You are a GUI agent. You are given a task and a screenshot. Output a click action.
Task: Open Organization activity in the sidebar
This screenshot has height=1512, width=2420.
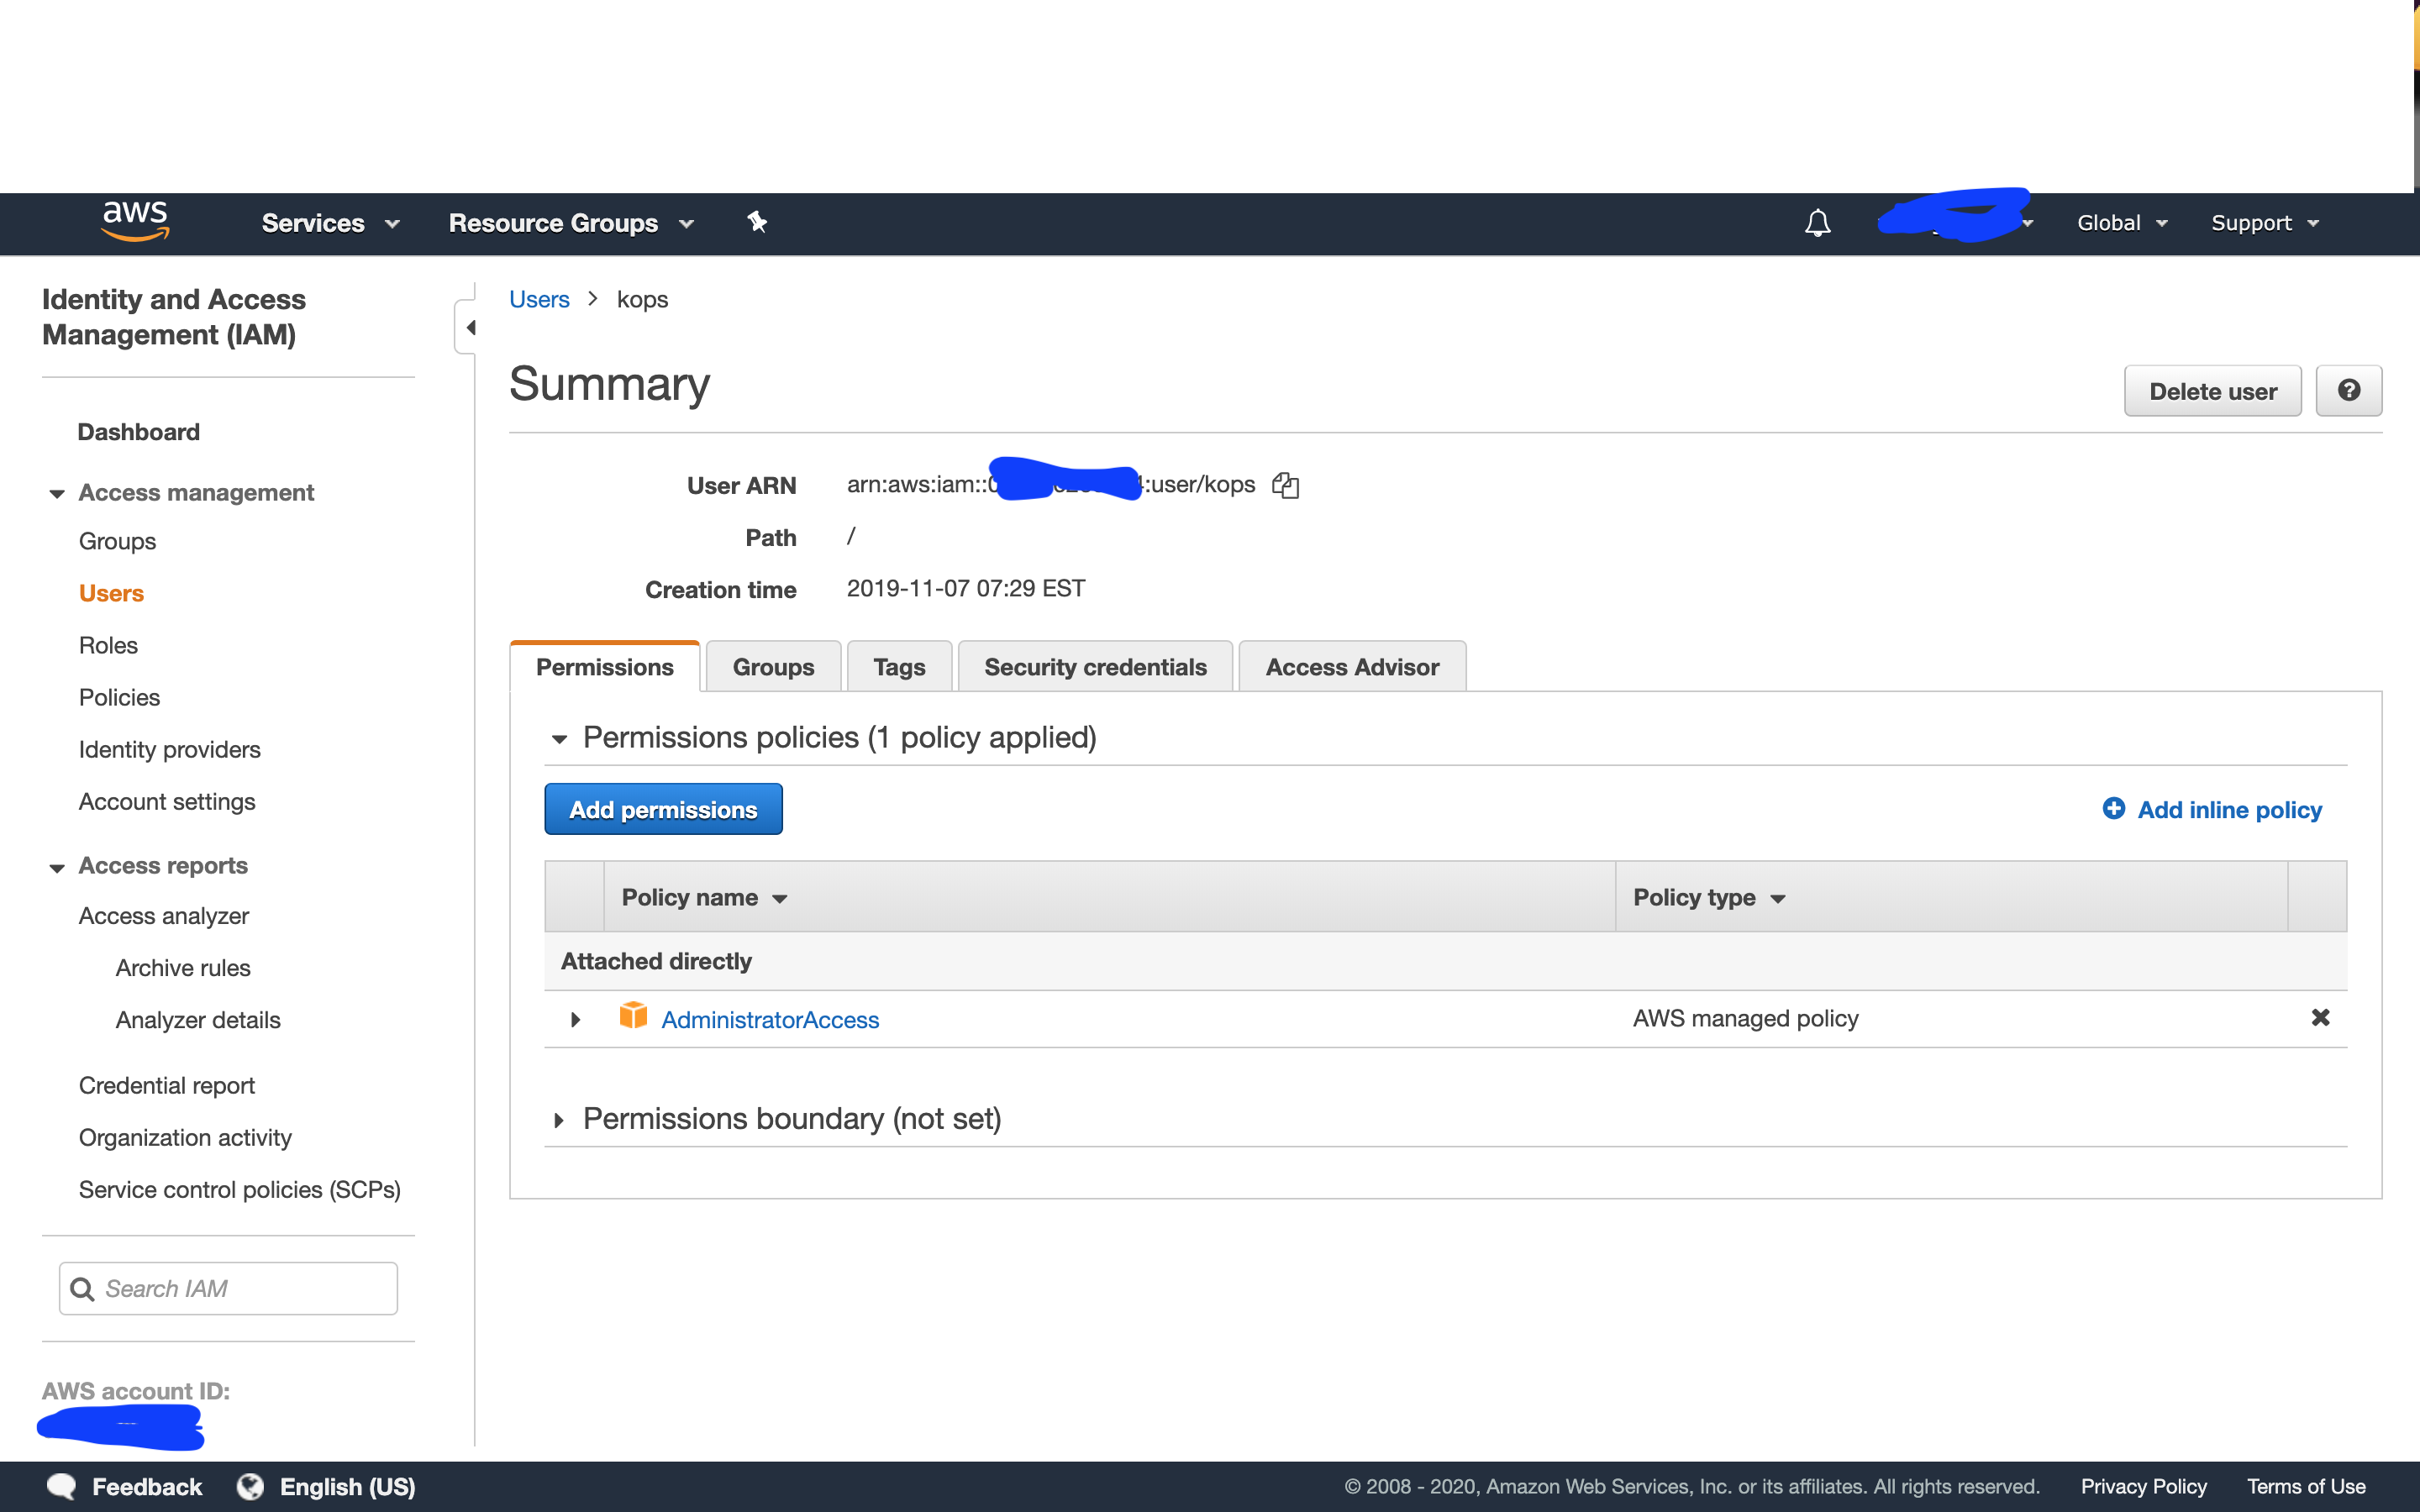[185, 1137]
